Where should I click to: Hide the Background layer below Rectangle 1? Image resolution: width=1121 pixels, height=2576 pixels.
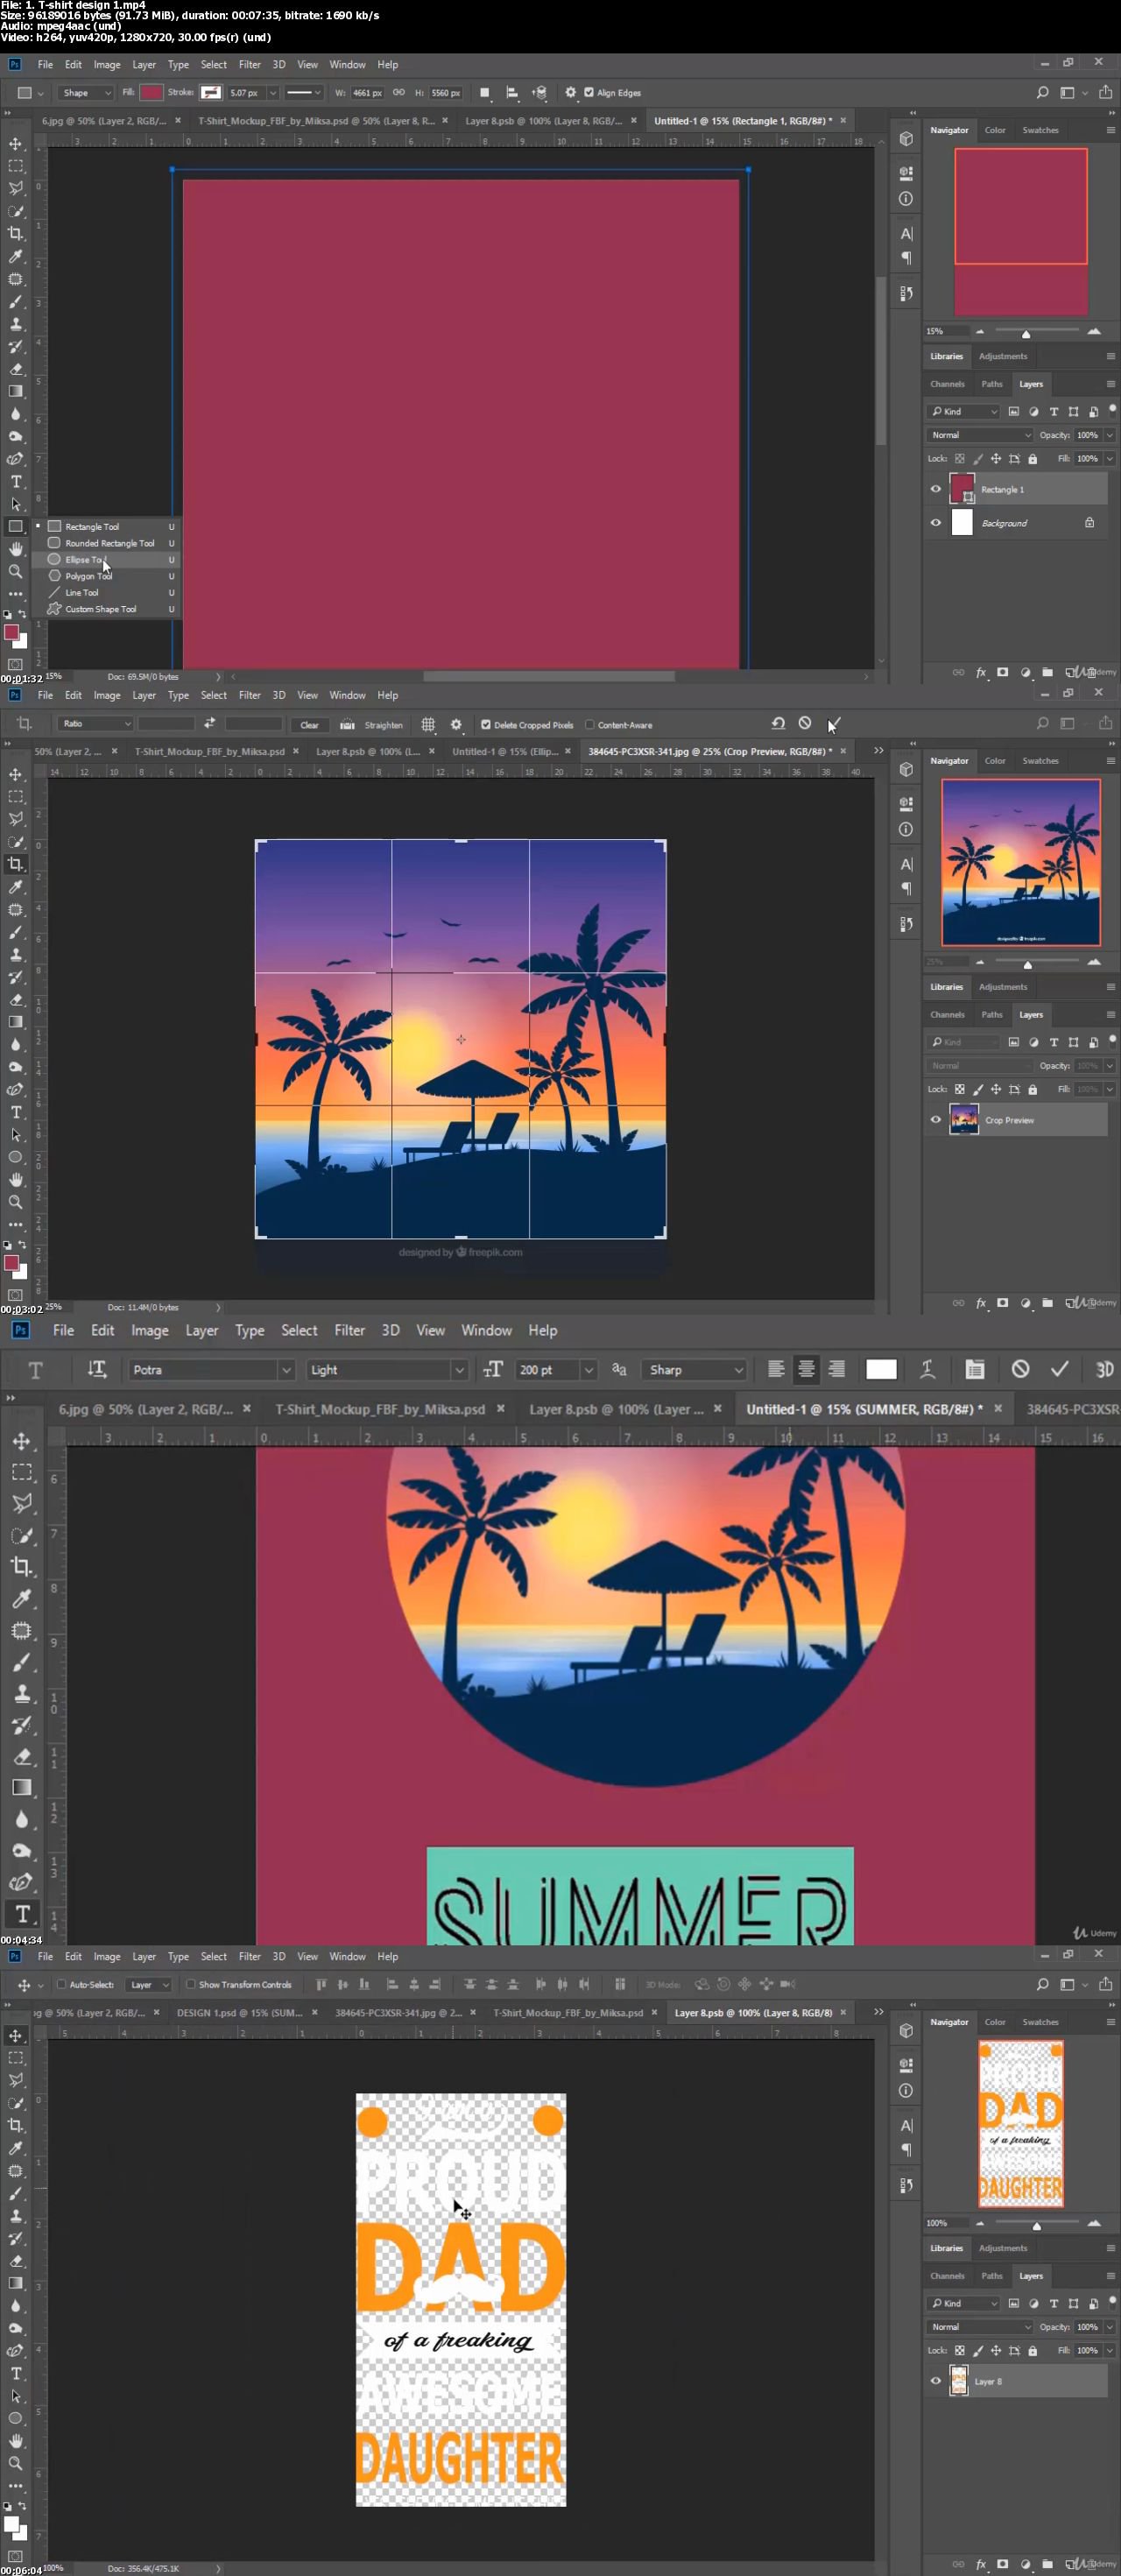pos(936,523)
